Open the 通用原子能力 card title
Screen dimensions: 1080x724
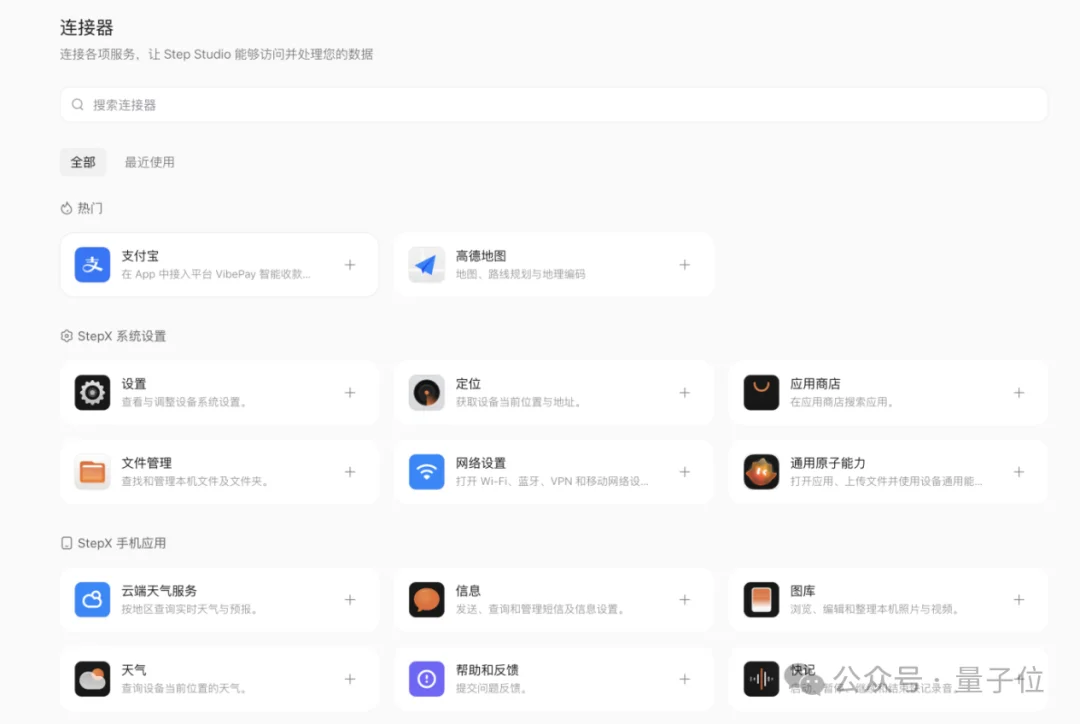pyautogui.click(x=828, y=463)
